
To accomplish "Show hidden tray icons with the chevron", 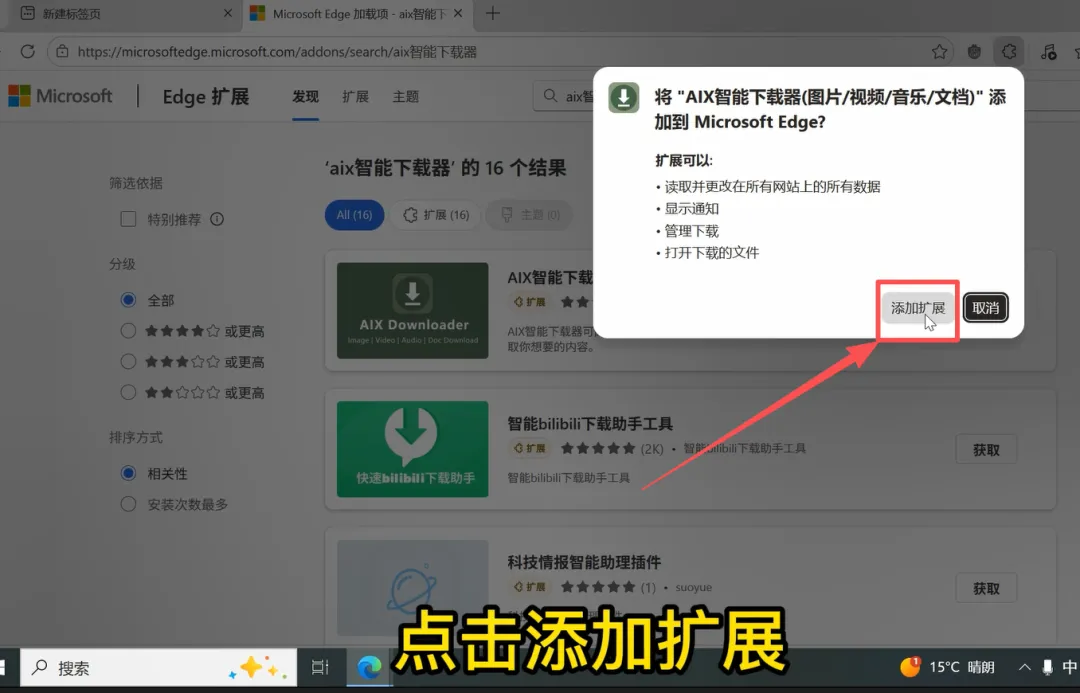I will pyautogui.click(x=1025, y=667).
